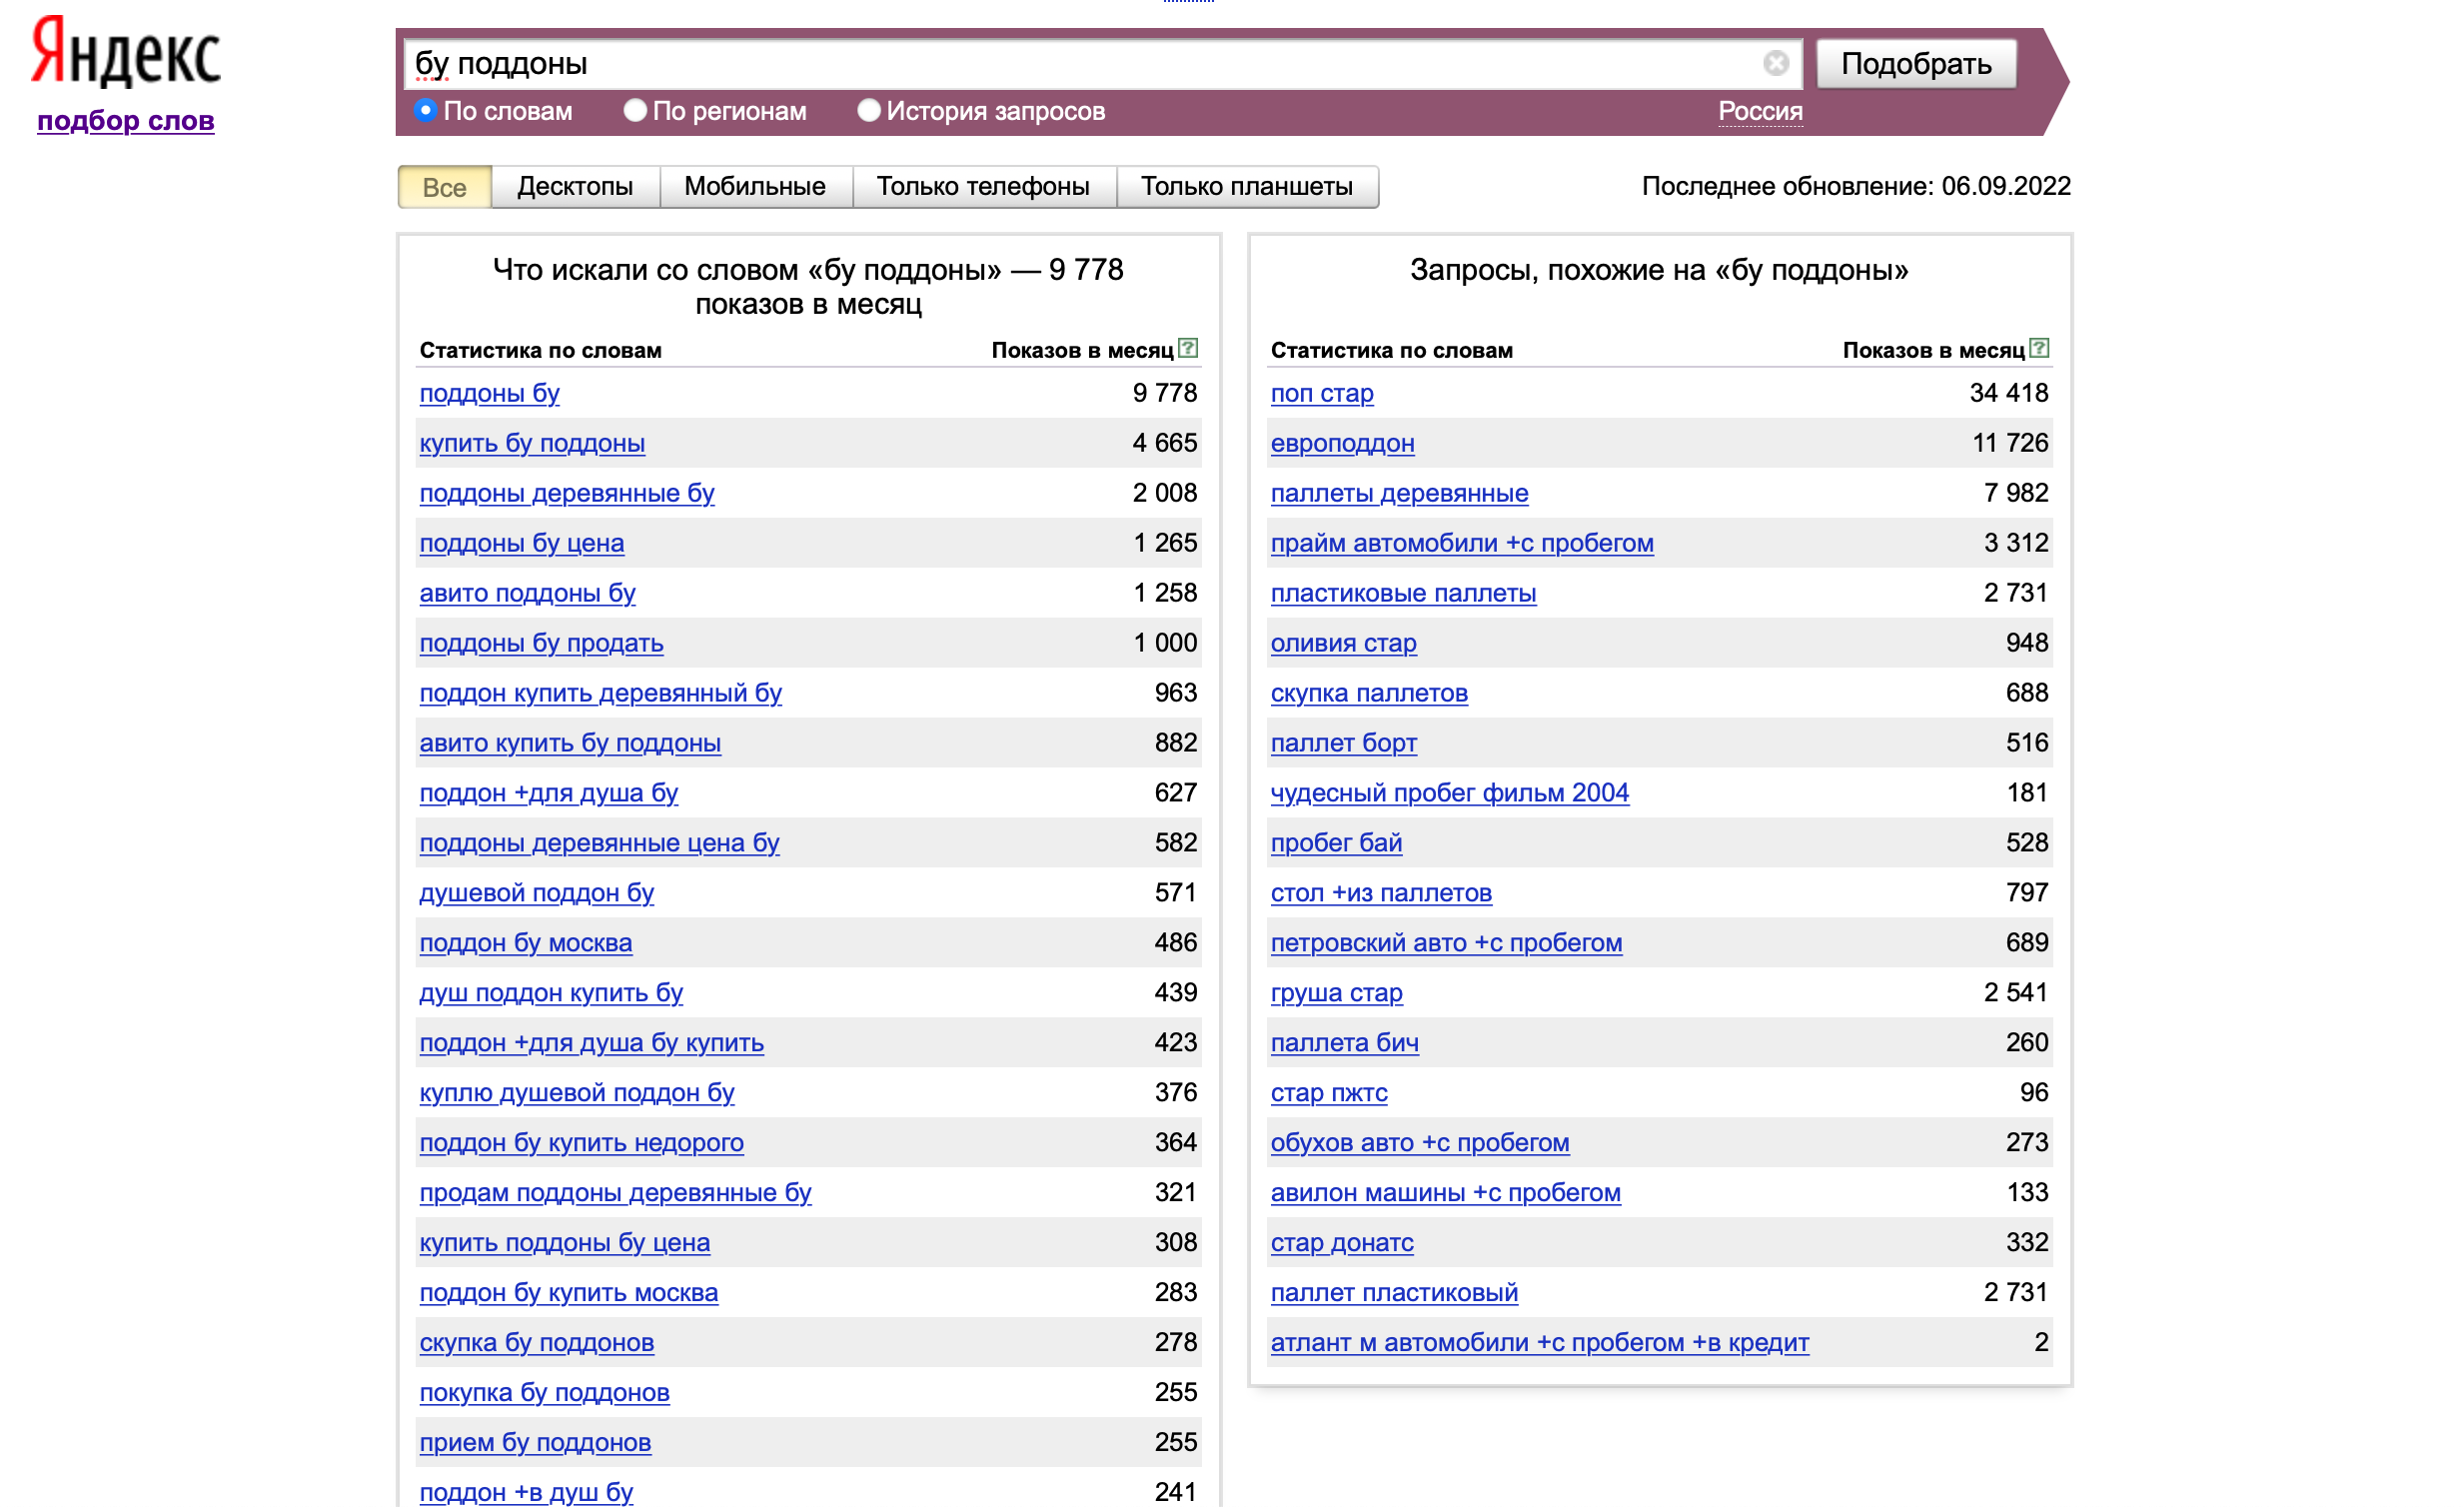Viewport: 2464px width, 1507px height.
Task: Open the 'груша стар' link
Action: point(1336,993)
